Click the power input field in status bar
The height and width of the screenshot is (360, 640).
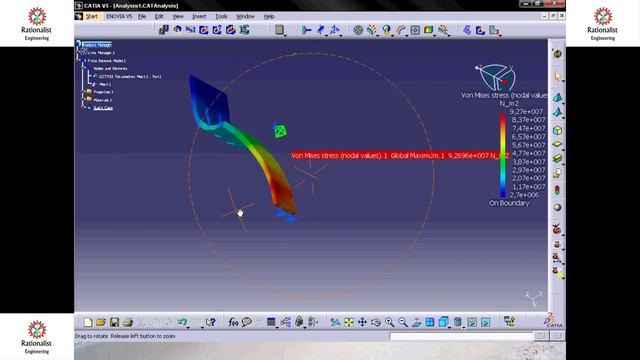pyautogui.click(x=462, y=336)
